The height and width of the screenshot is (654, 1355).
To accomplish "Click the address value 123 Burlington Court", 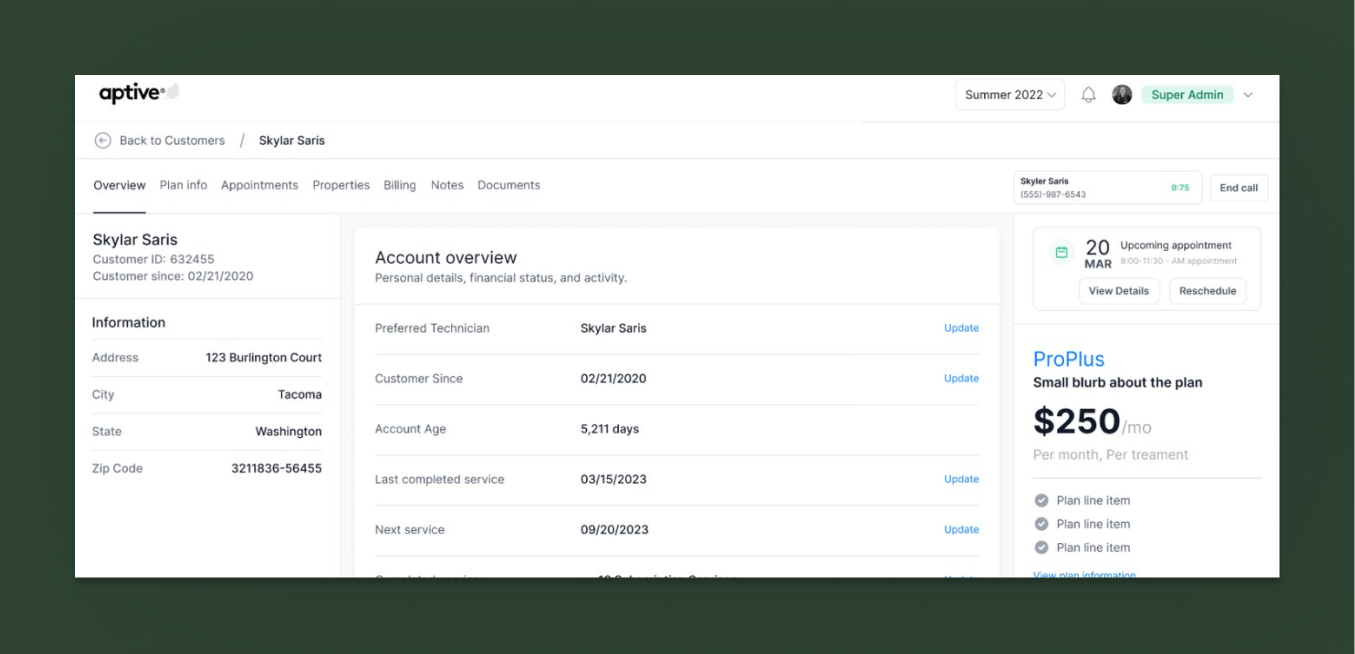I will click(264, 357).
